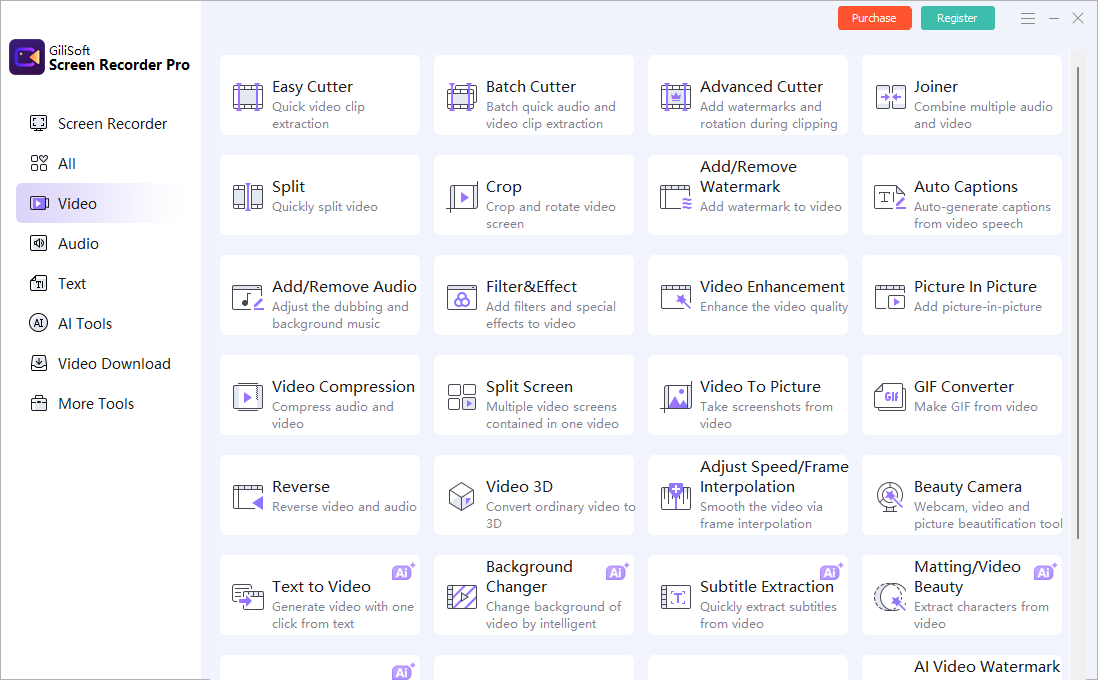Image resolution: width=1098 pixels, height=680 pixels.
Task: Click the Batch Cutter title text
Action: pyautogui.click(x=531, y=87)
